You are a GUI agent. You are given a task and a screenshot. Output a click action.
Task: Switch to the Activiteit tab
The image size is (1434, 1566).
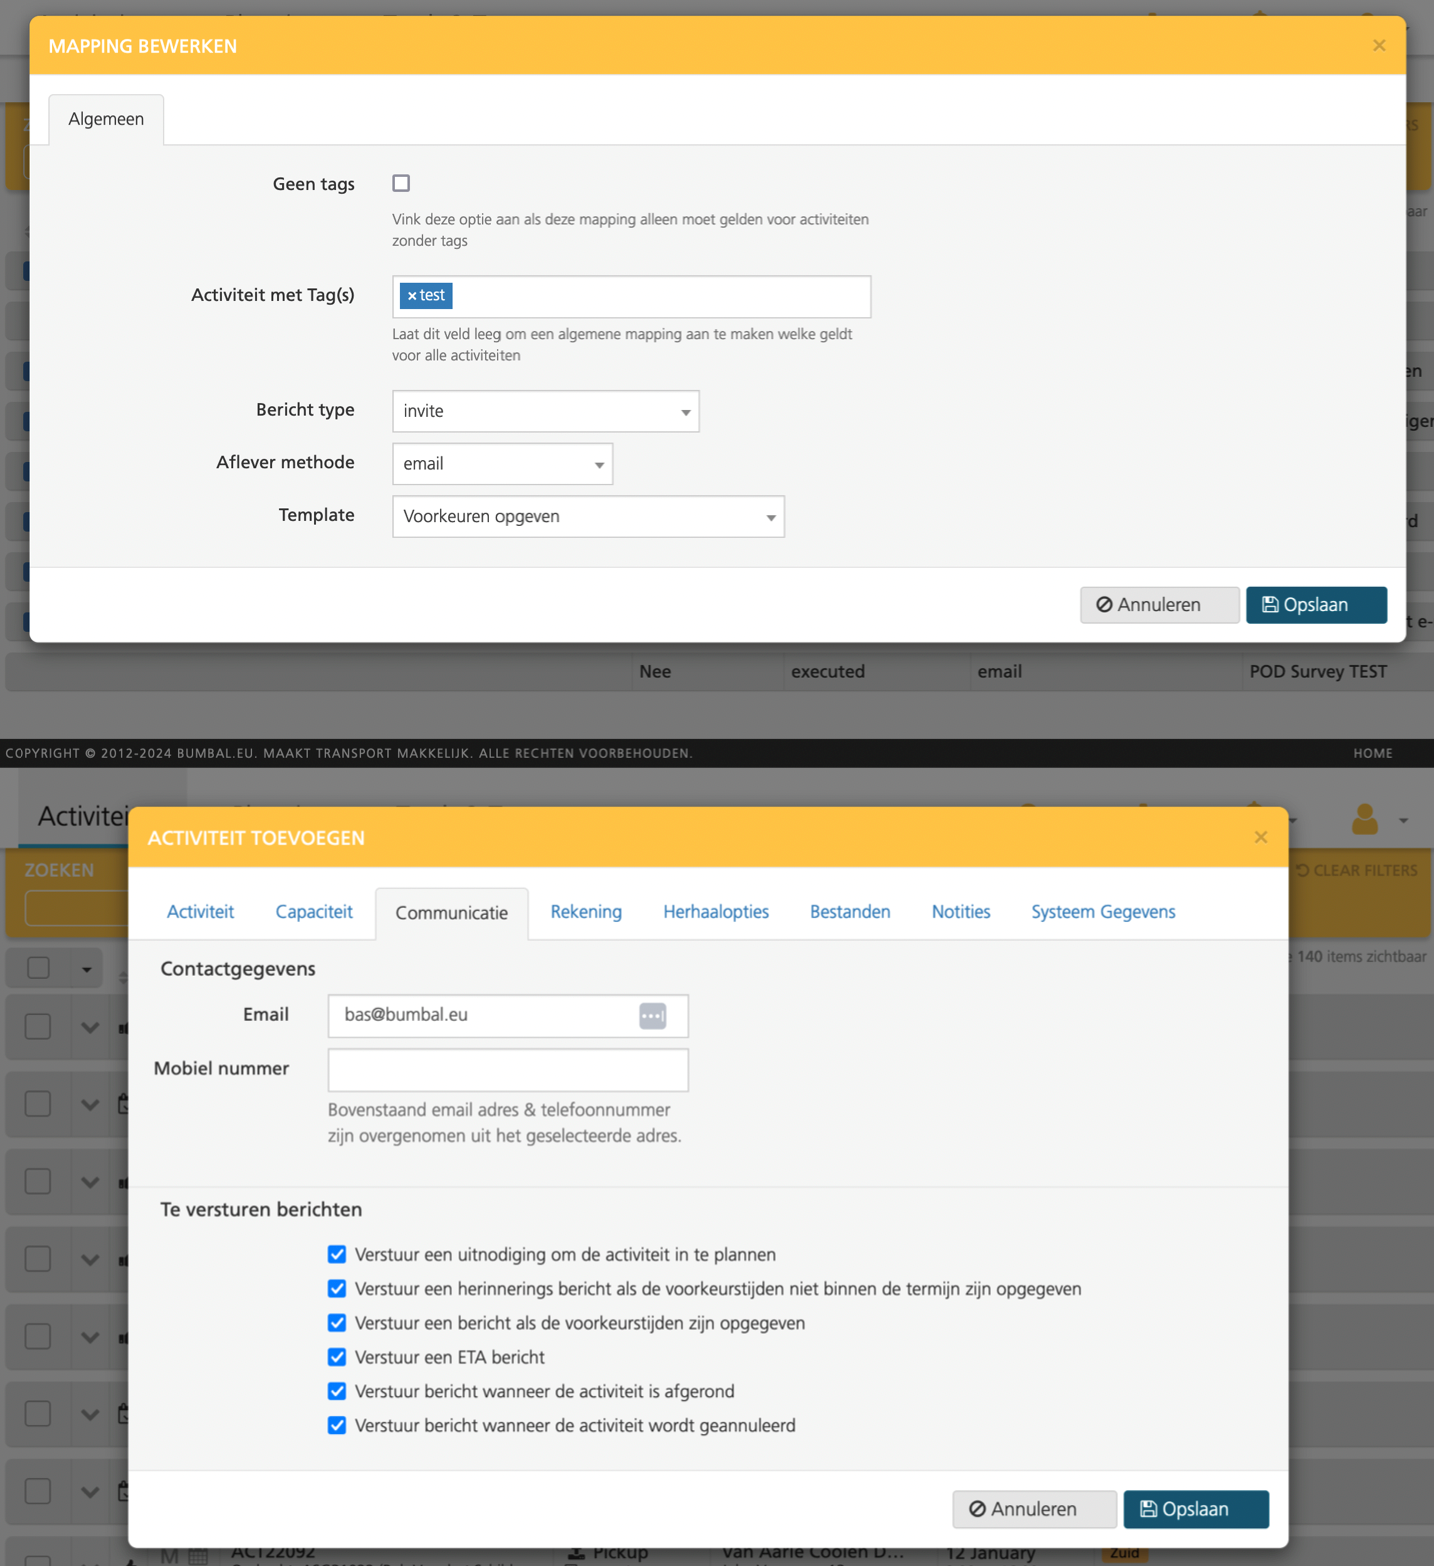pos(200,912)
